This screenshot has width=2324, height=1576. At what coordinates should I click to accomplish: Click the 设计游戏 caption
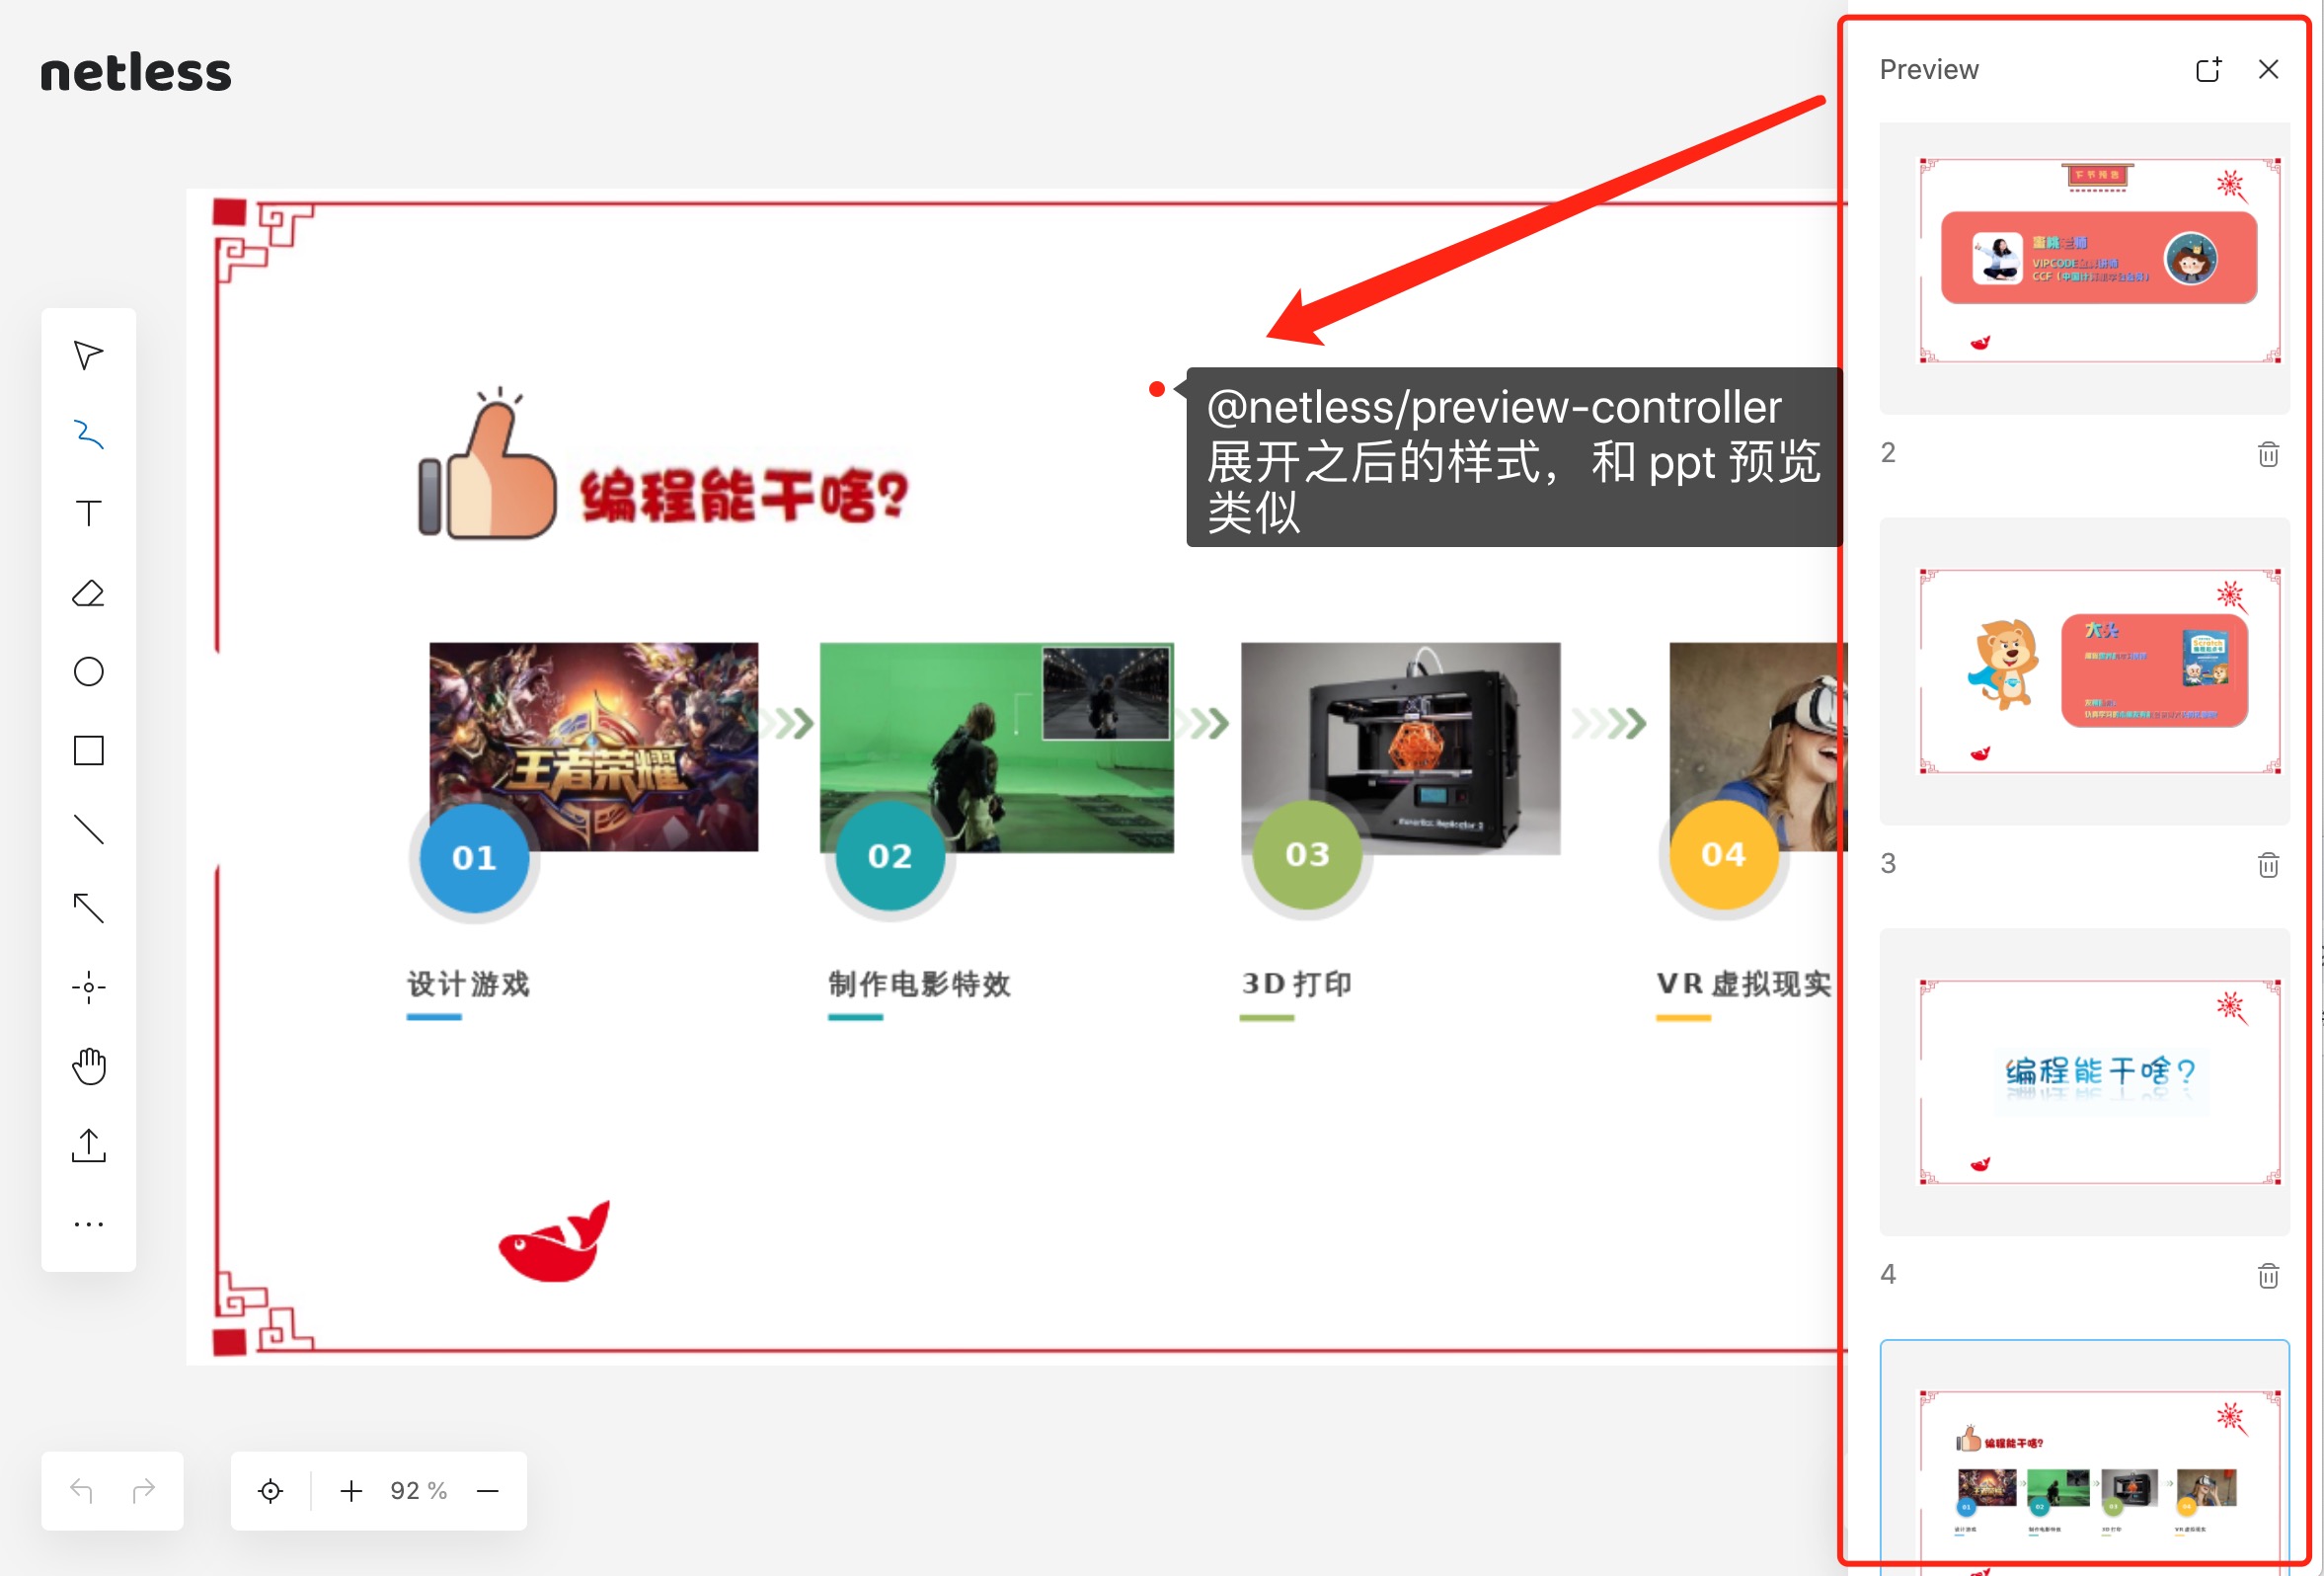[468, 984]
